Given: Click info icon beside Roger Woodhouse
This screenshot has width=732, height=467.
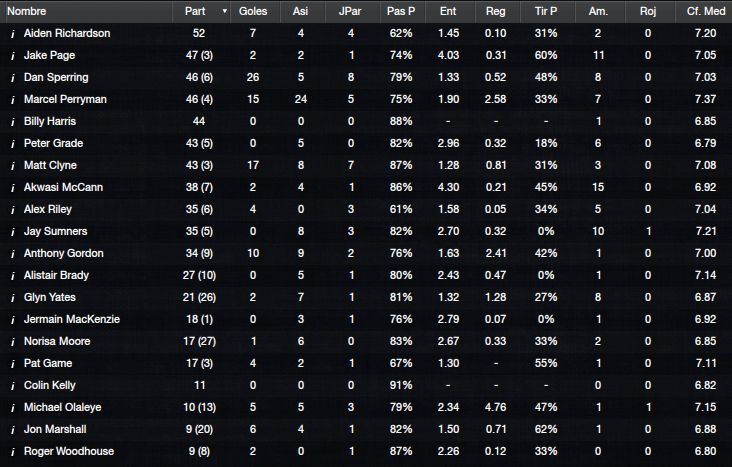Looking at the screenshot, I should pyautogui.click(x=13, y=452).
